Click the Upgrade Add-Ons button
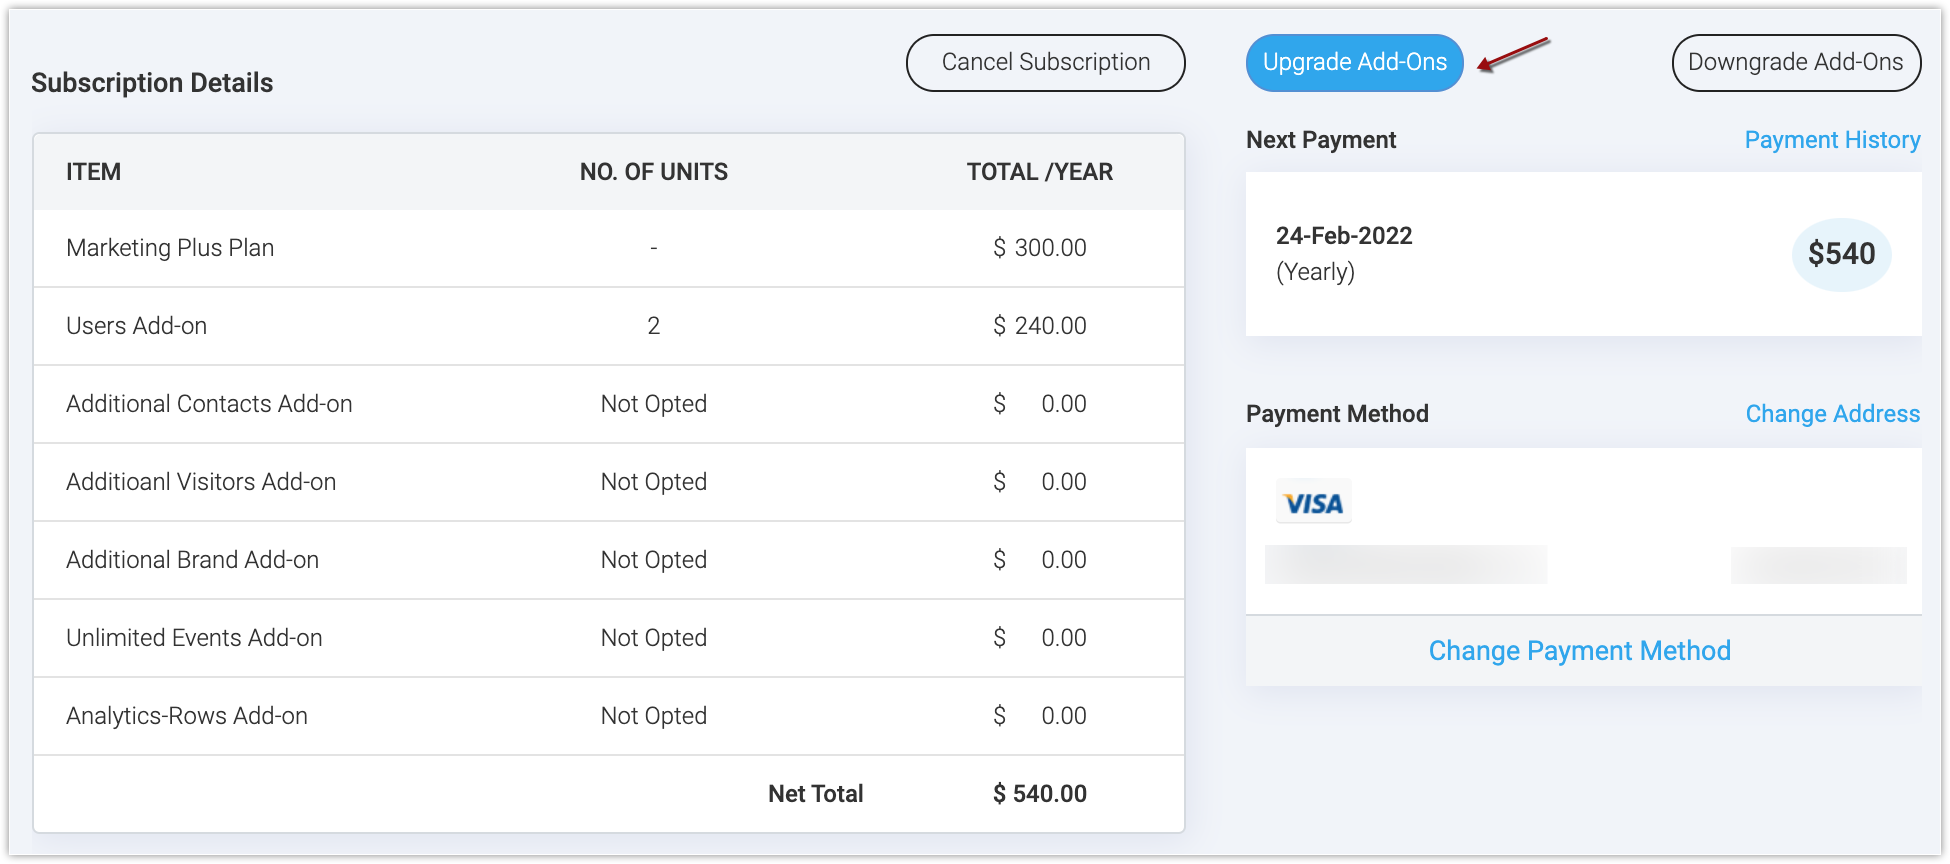Screen dimensions: 1950x864 tap(1354, 63)
